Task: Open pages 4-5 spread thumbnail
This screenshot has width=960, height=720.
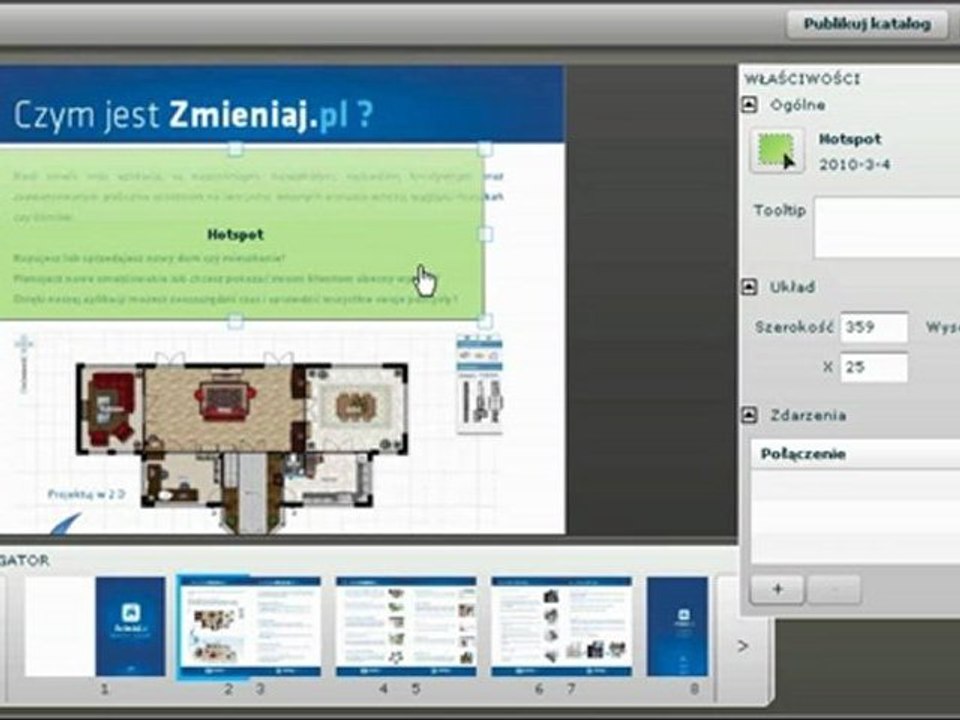Action: tap(406, 626)
